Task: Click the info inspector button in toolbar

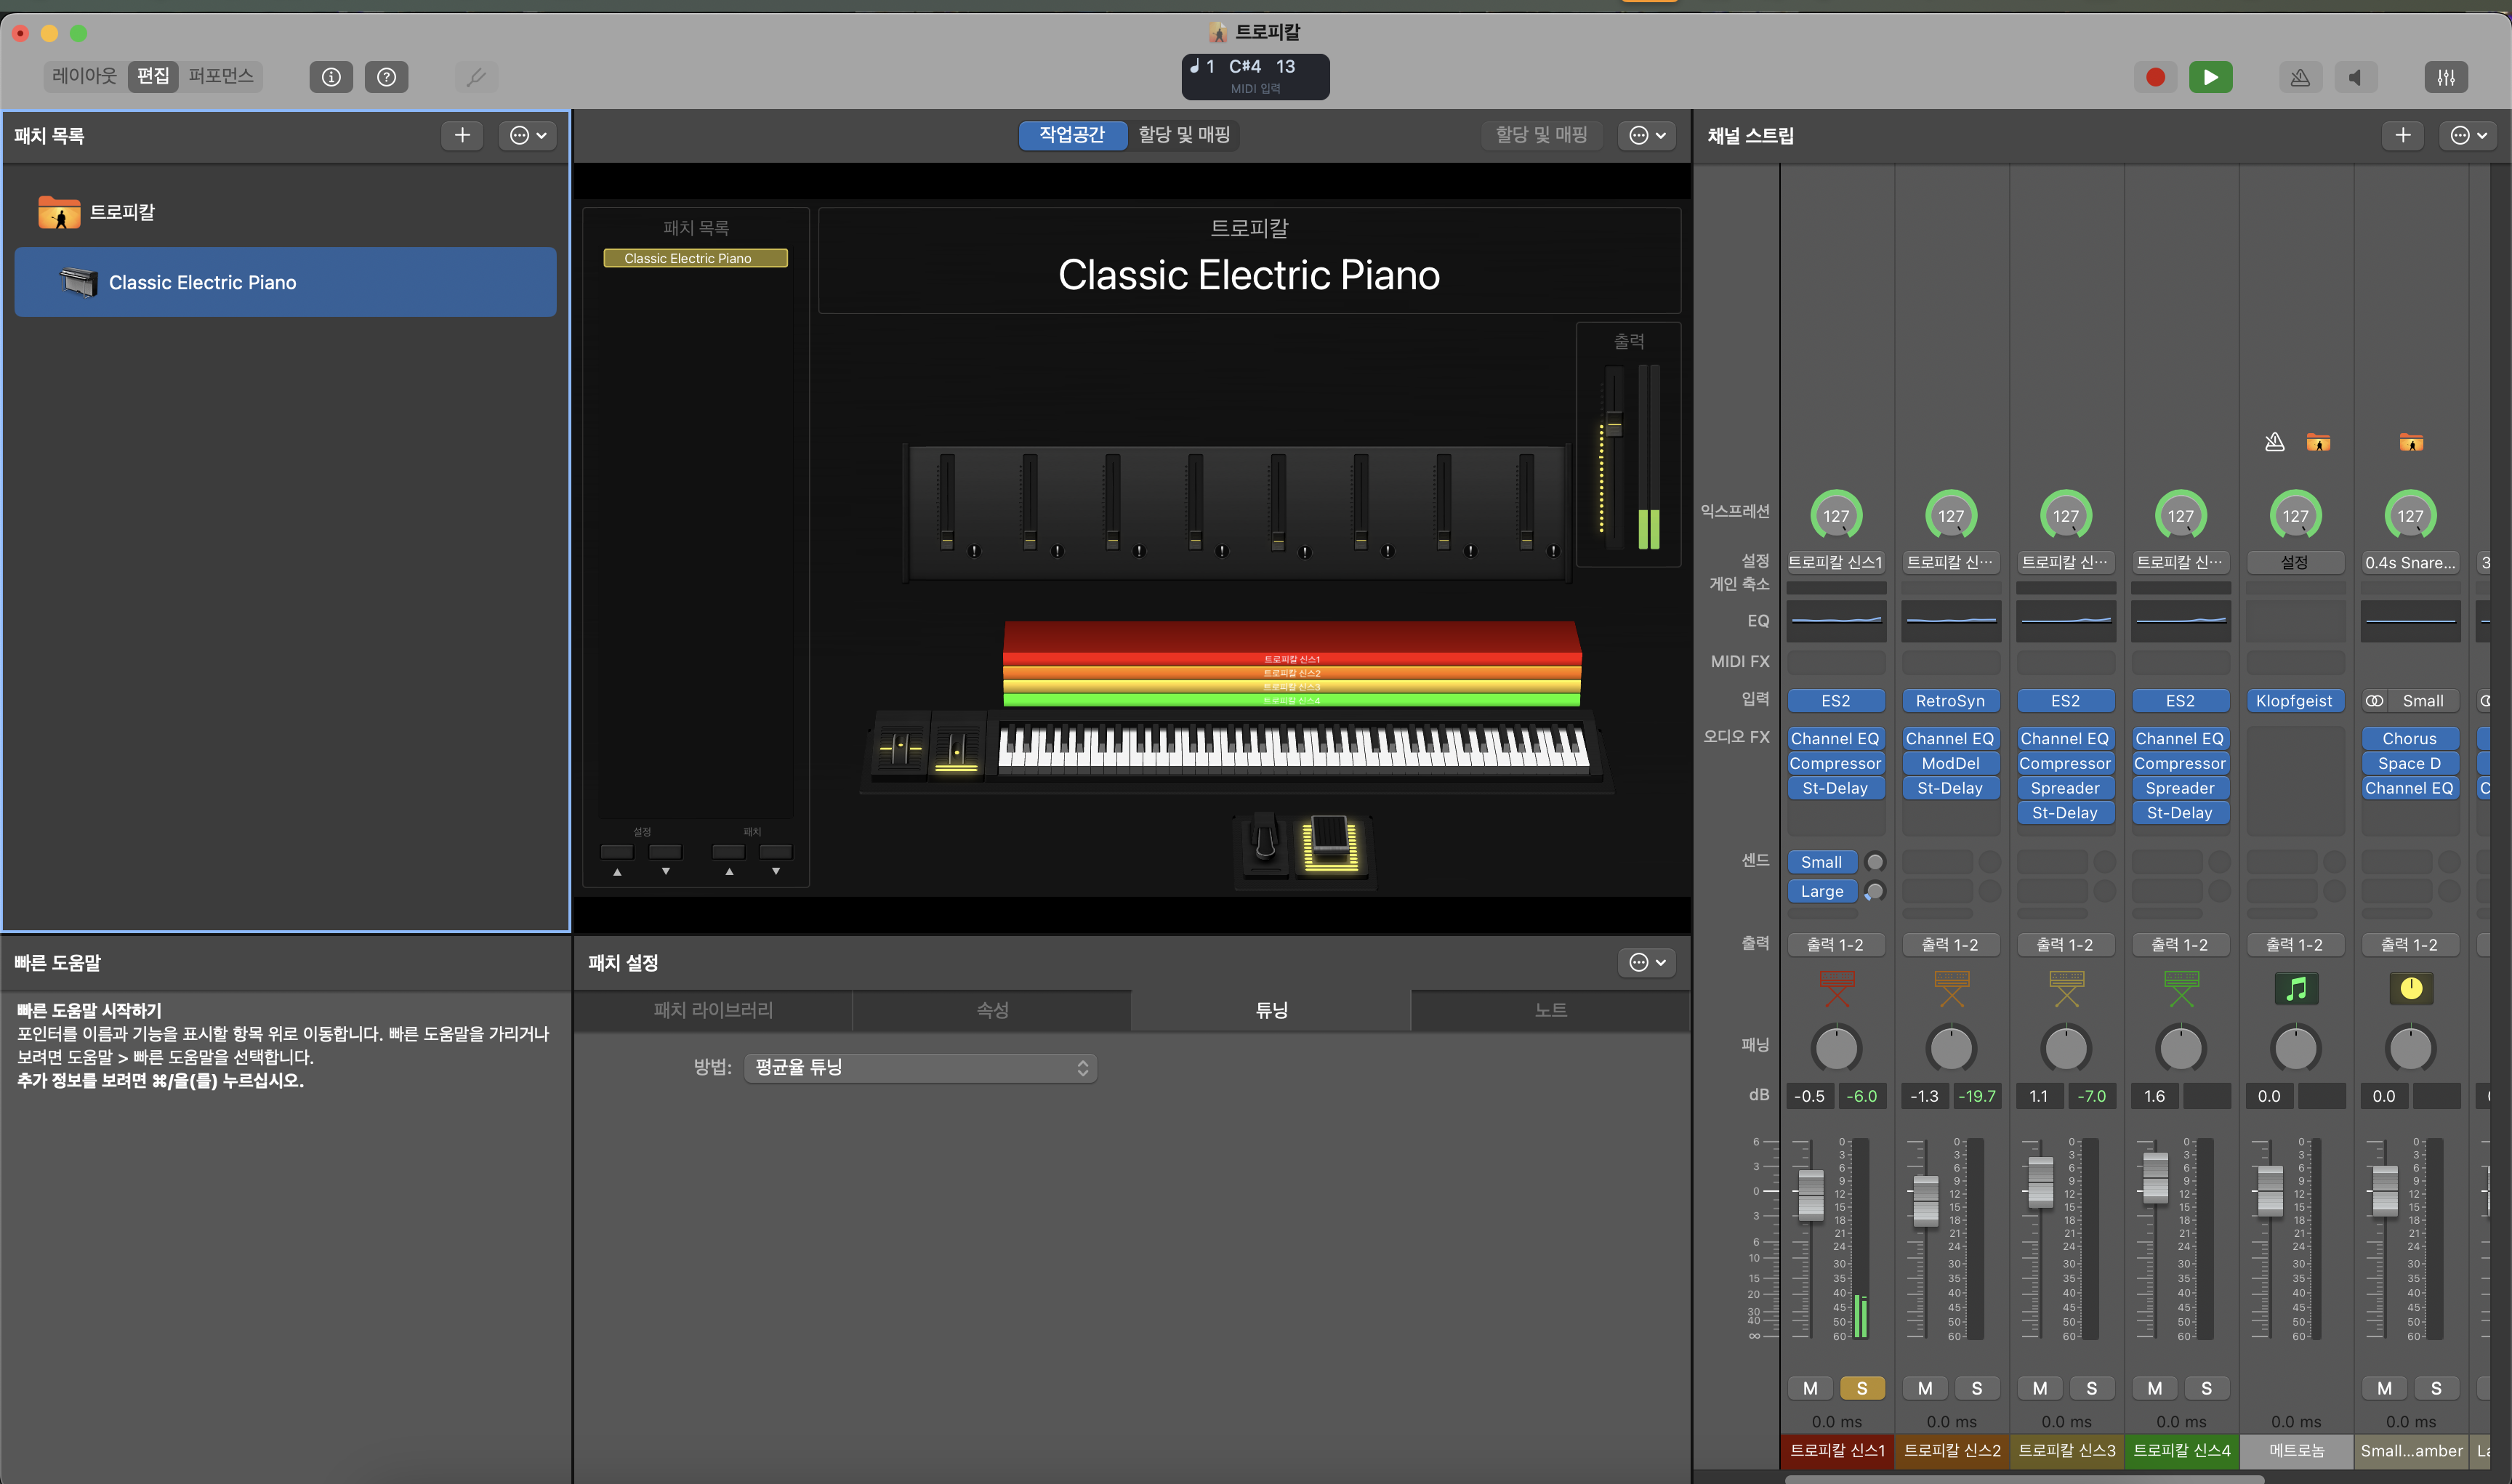Action: (331, 77)
